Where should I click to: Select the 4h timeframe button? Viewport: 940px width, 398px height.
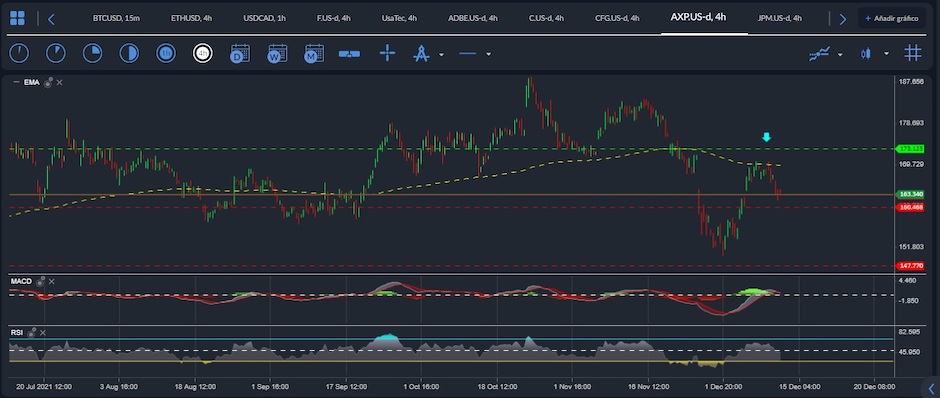203,53
